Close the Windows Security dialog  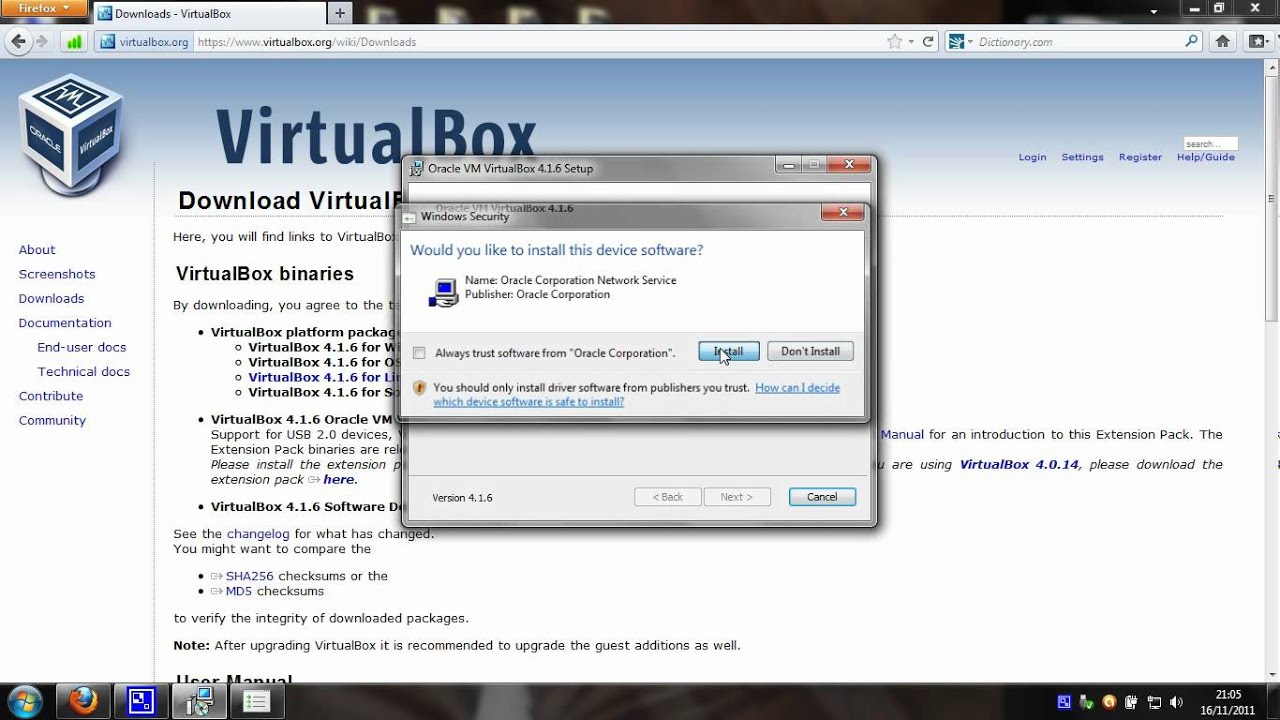842,212
